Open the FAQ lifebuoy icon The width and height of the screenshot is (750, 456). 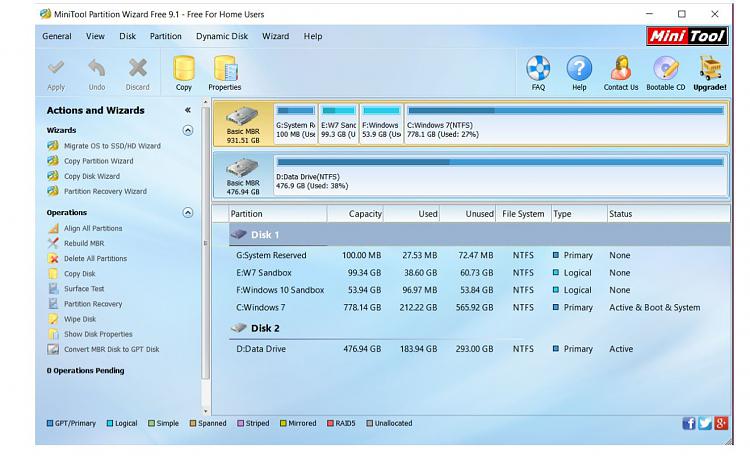click(538, 68)
